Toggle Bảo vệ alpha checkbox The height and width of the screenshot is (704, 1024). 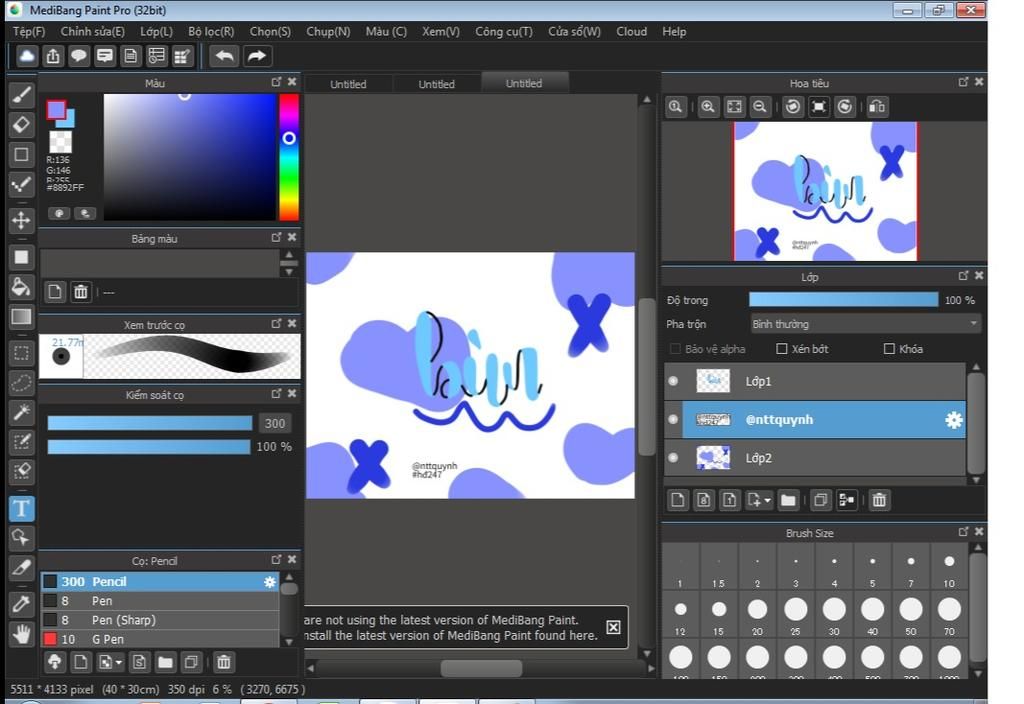click(676, 349)
